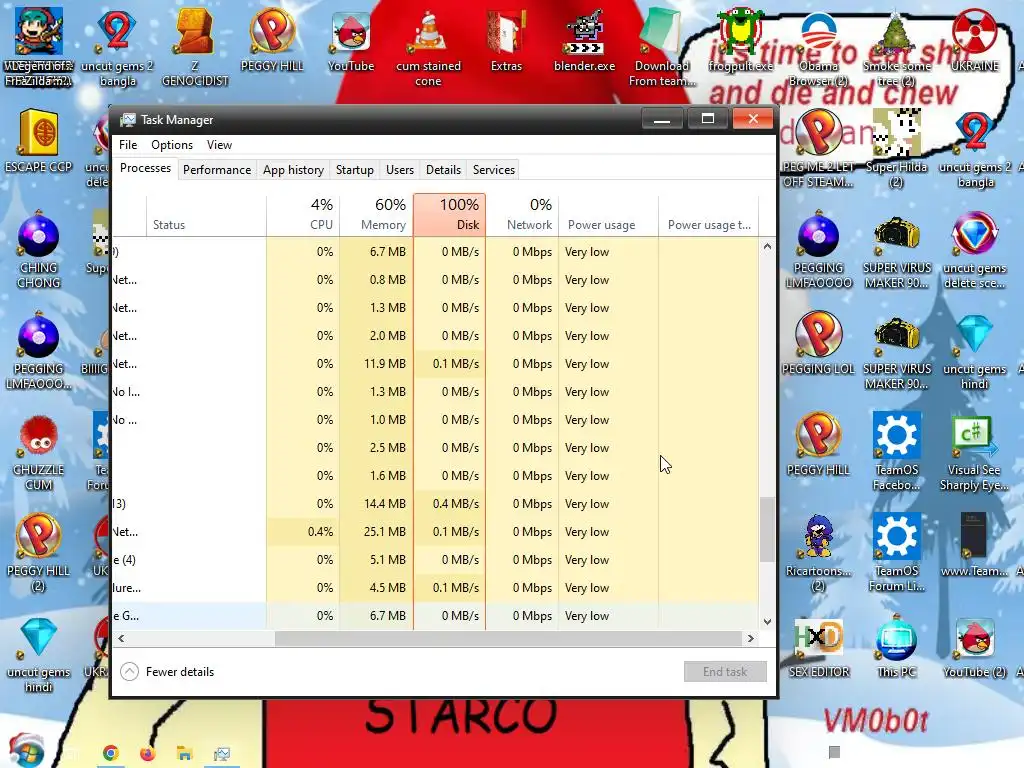Open the Options menu
The width and height of the screenshot is (1024, 768).
click(172, 145)
